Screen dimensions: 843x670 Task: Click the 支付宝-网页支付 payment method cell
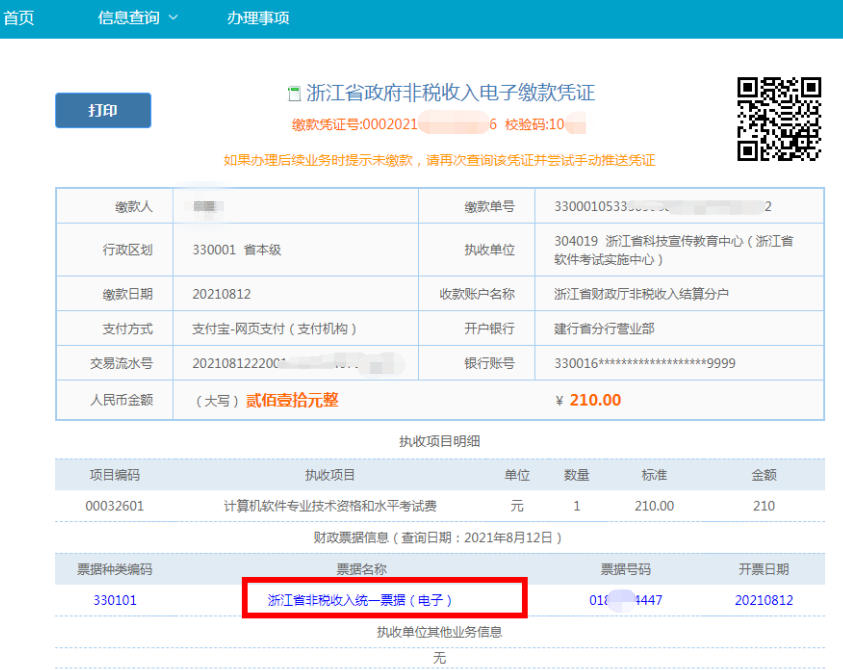pos(274,328)
